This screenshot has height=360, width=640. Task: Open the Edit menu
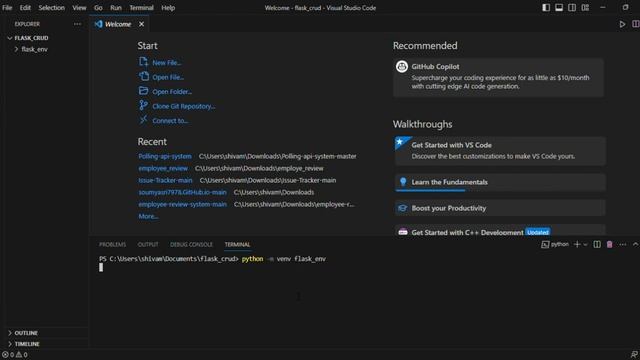[25, 8]
